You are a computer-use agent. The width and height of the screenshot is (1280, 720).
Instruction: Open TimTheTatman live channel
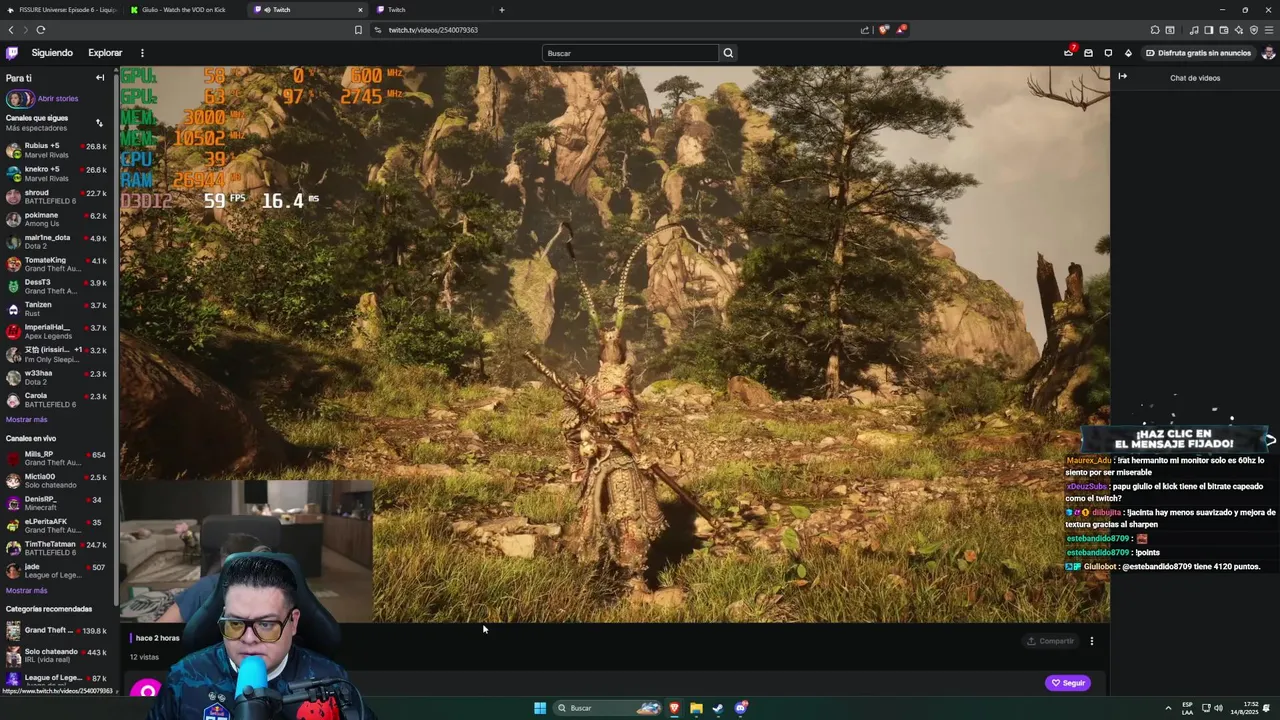coord(57,548)
